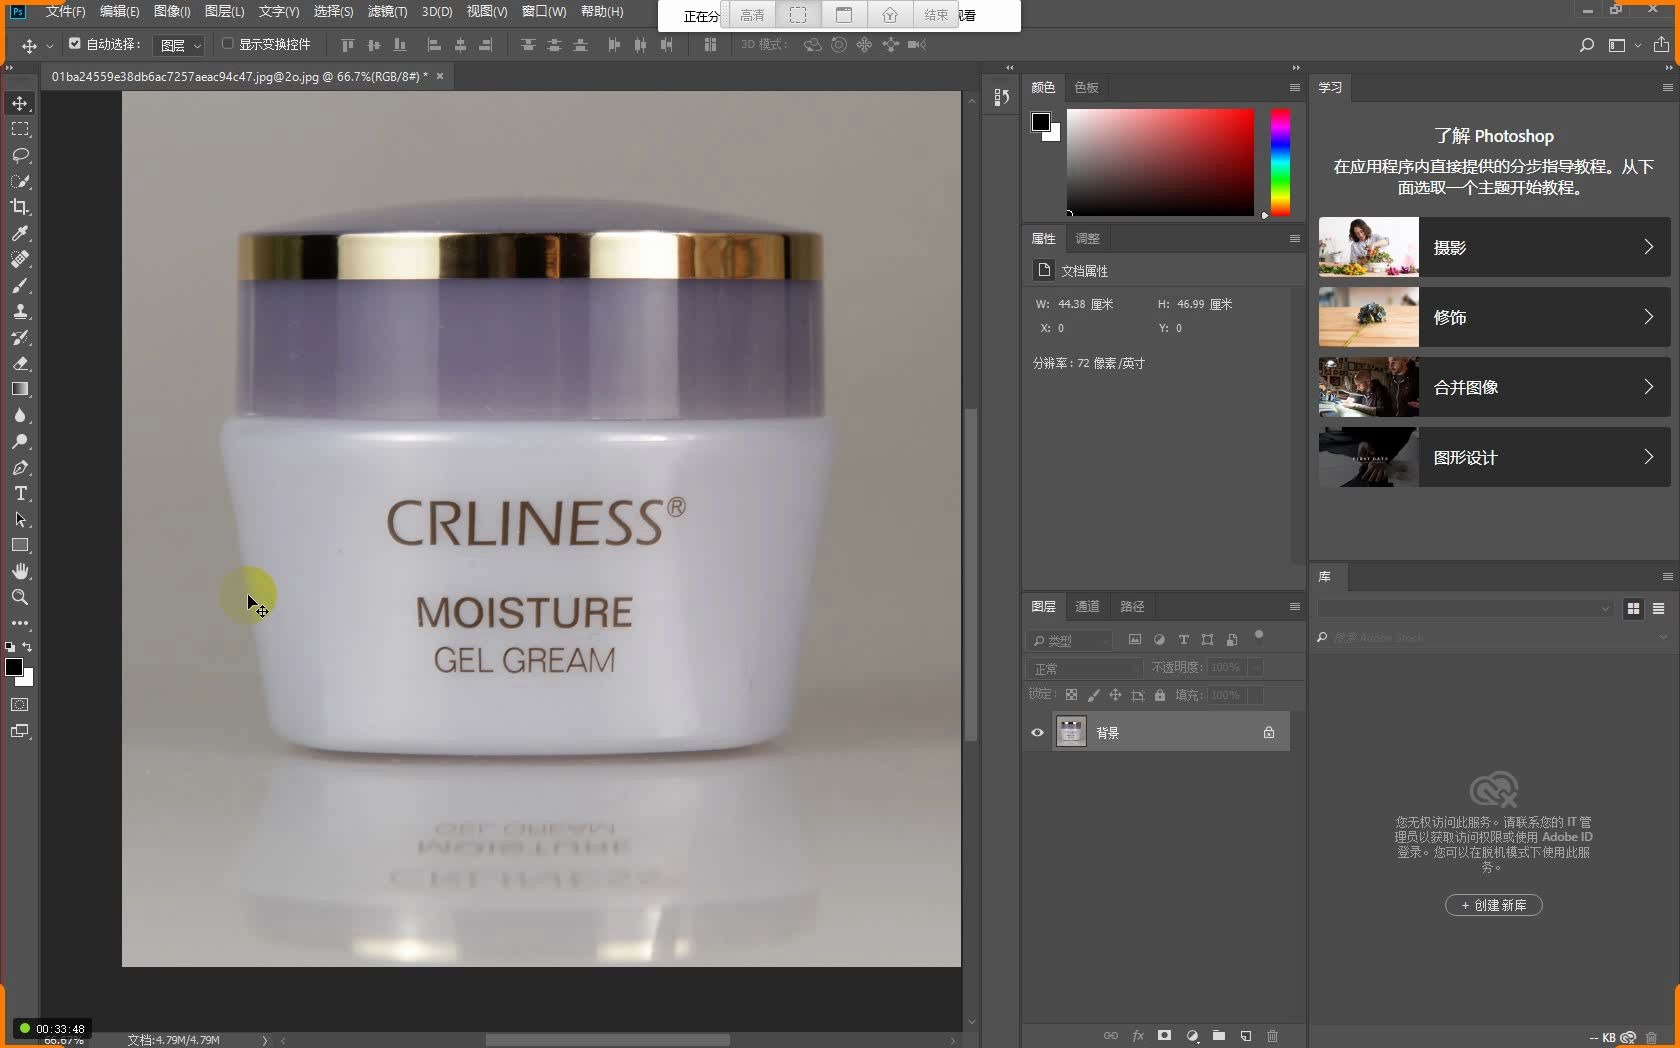Screen dimensions: 1680x1048
Task: Select the Blur tool
Action: click(20, 416)
